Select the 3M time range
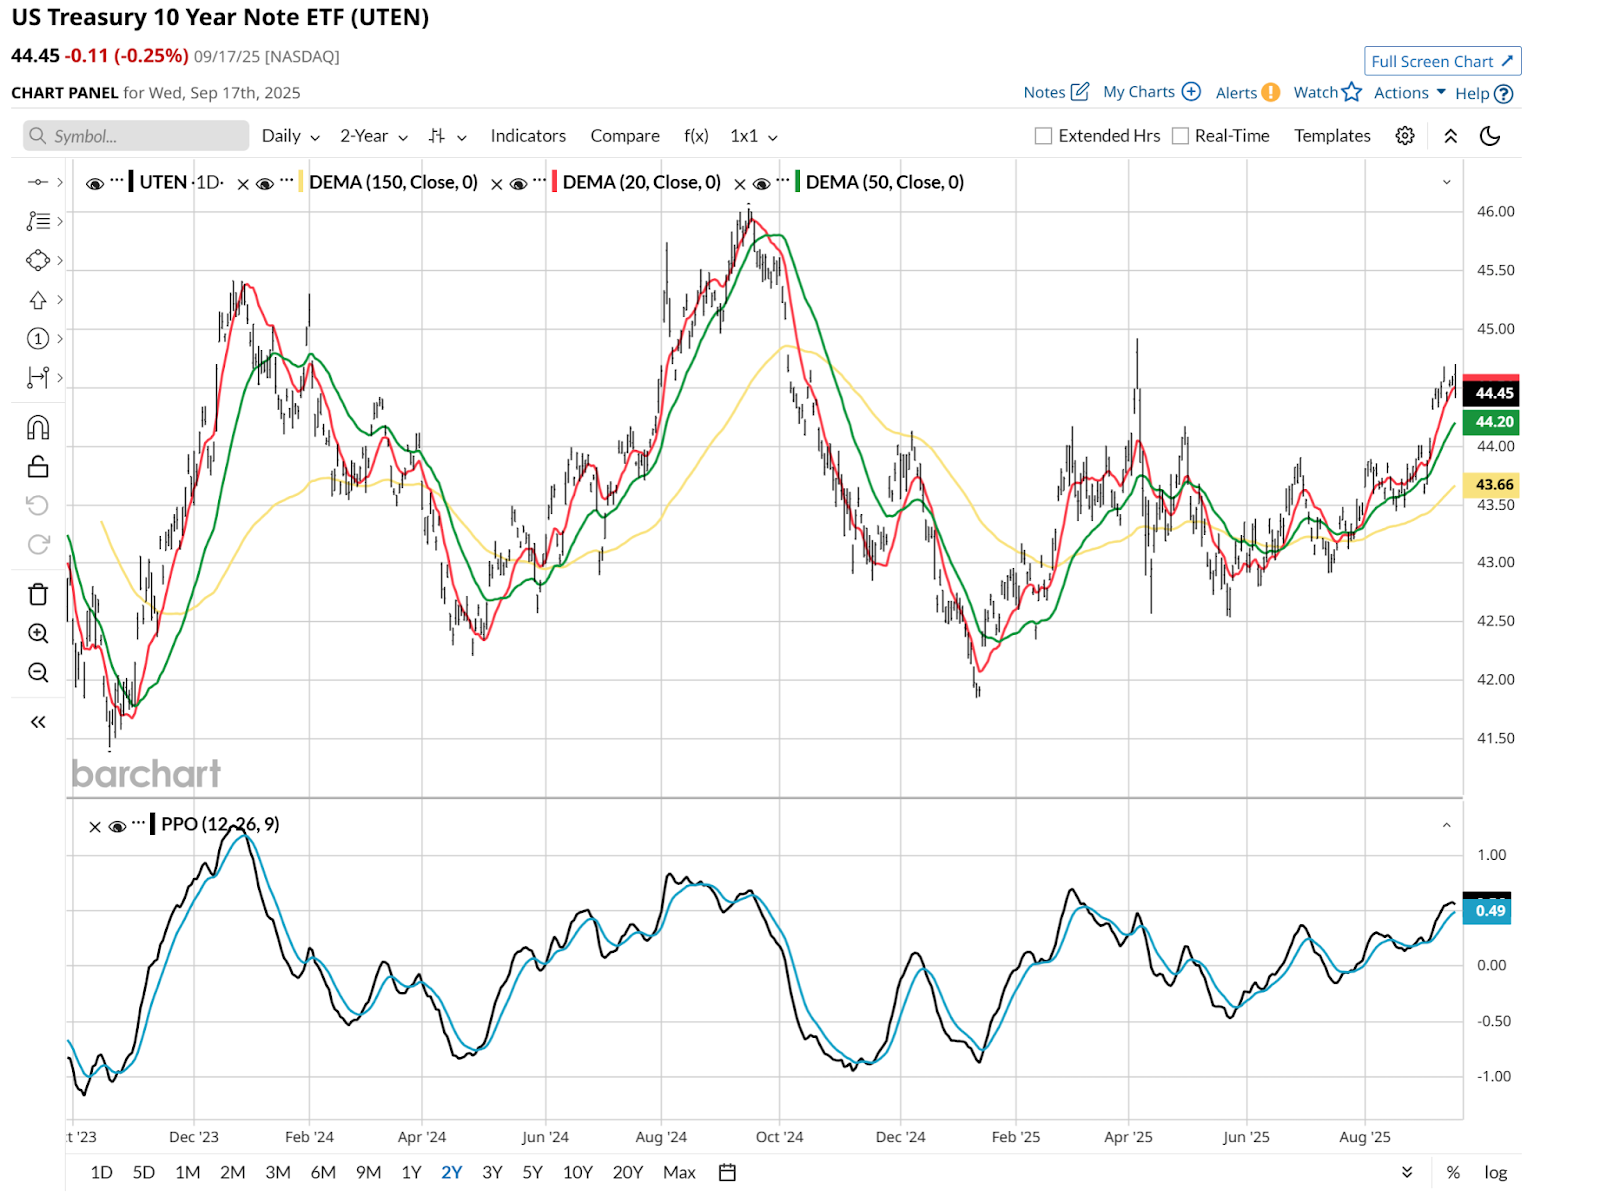Viewport: 1600px width, 1199px height. 278,1172
